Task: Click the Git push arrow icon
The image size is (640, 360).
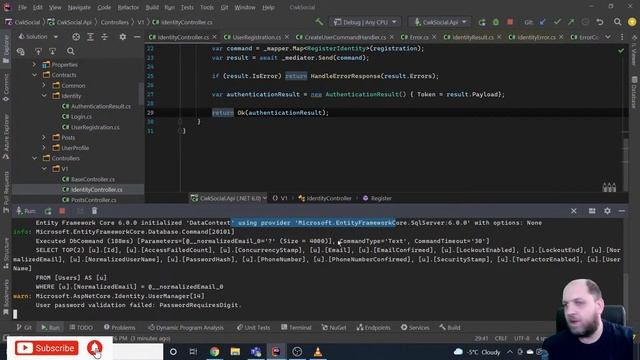Action: (571, 22)
